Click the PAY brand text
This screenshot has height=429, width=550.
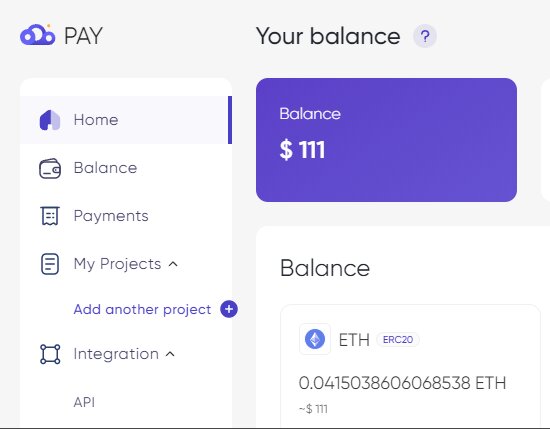83,36
